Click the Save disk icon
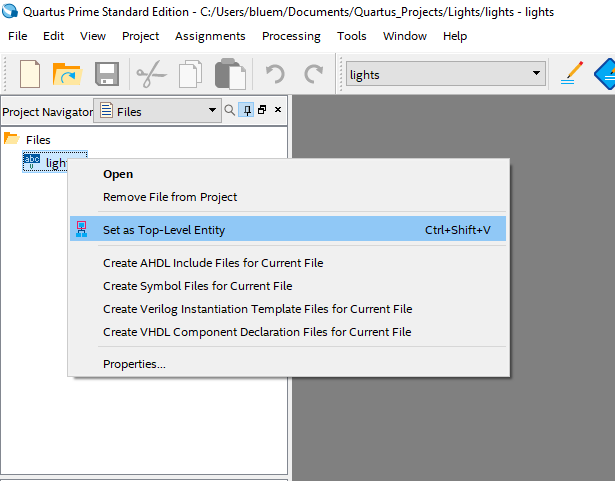 pos(108,74)
